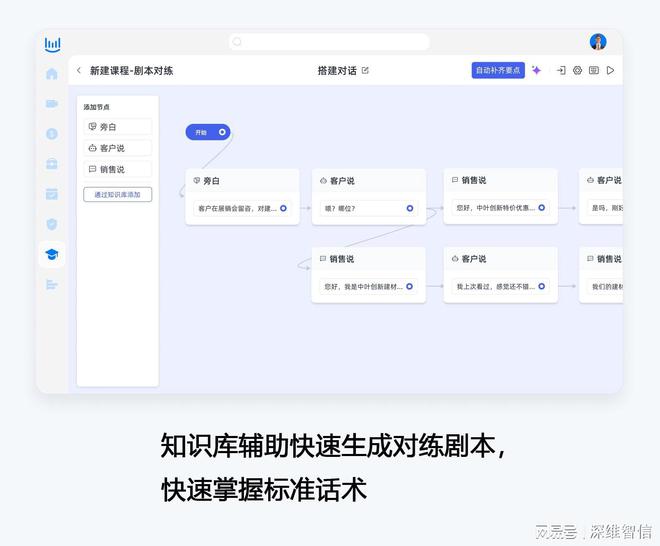Click the 自动补齐要点 button
Screen dimensions: 660x546
498,70
